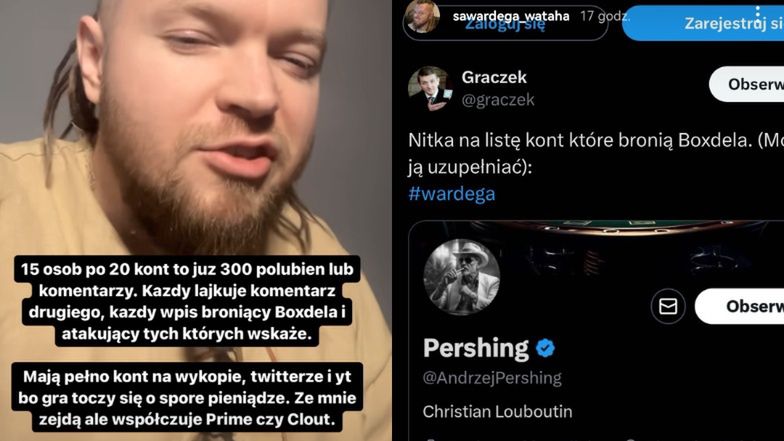Image resolution: width=784 pixels, height=441 pixels.
Task: Open the sawardega_wataha story avatar
Action: 422,16
